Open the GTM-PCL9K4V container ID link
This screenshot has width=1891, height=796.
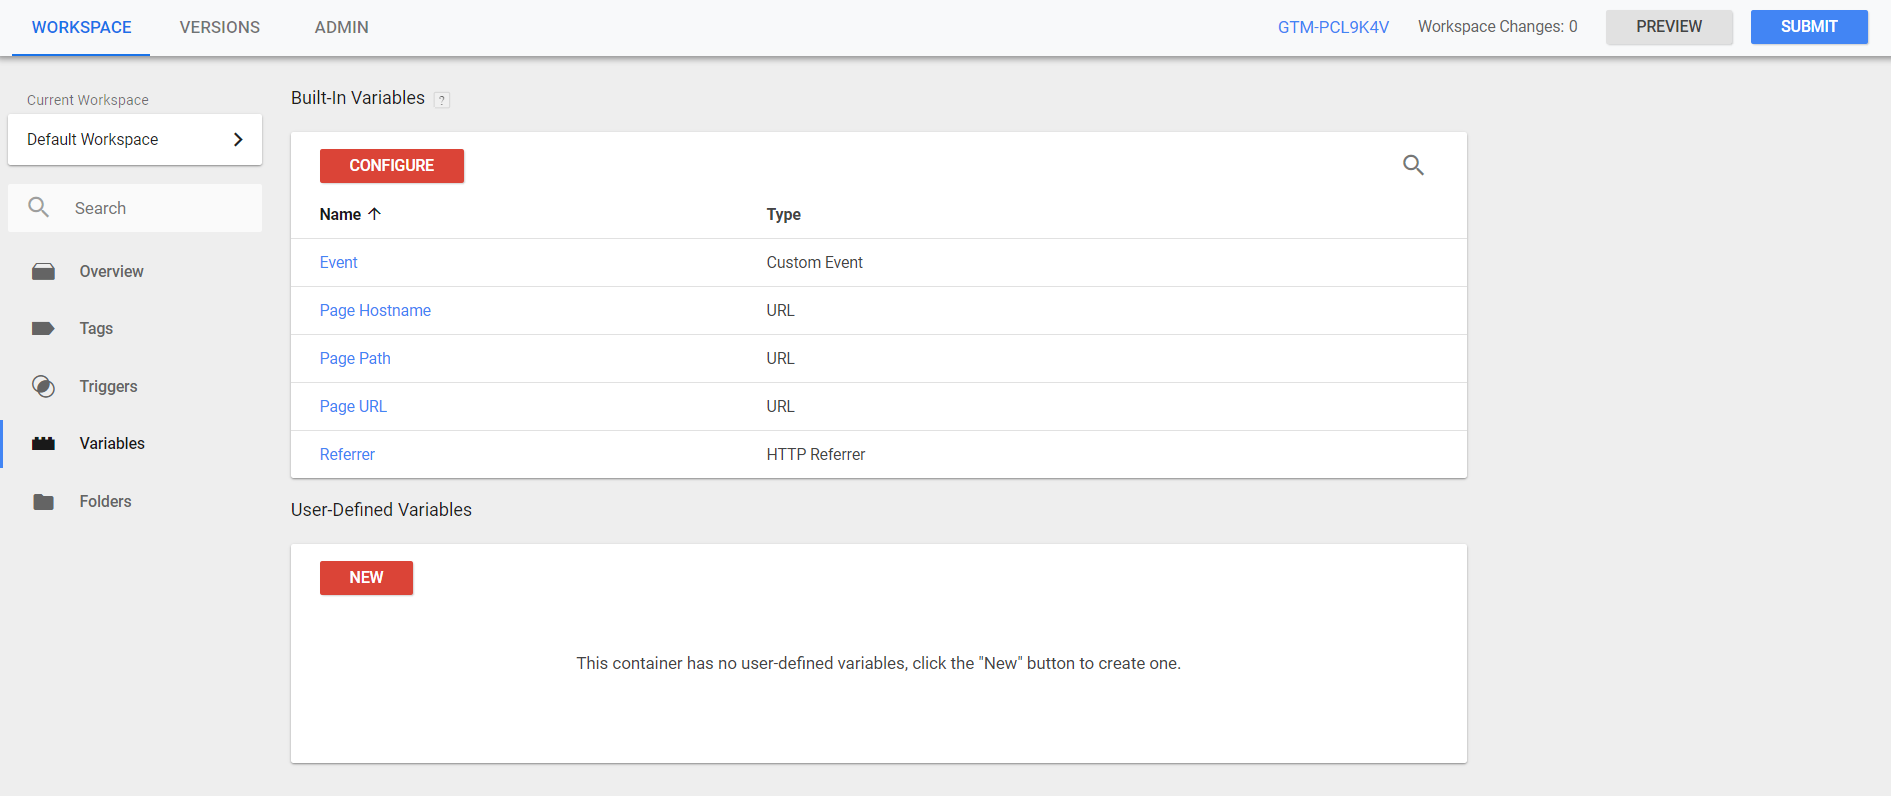click(x=1333, y=28)
